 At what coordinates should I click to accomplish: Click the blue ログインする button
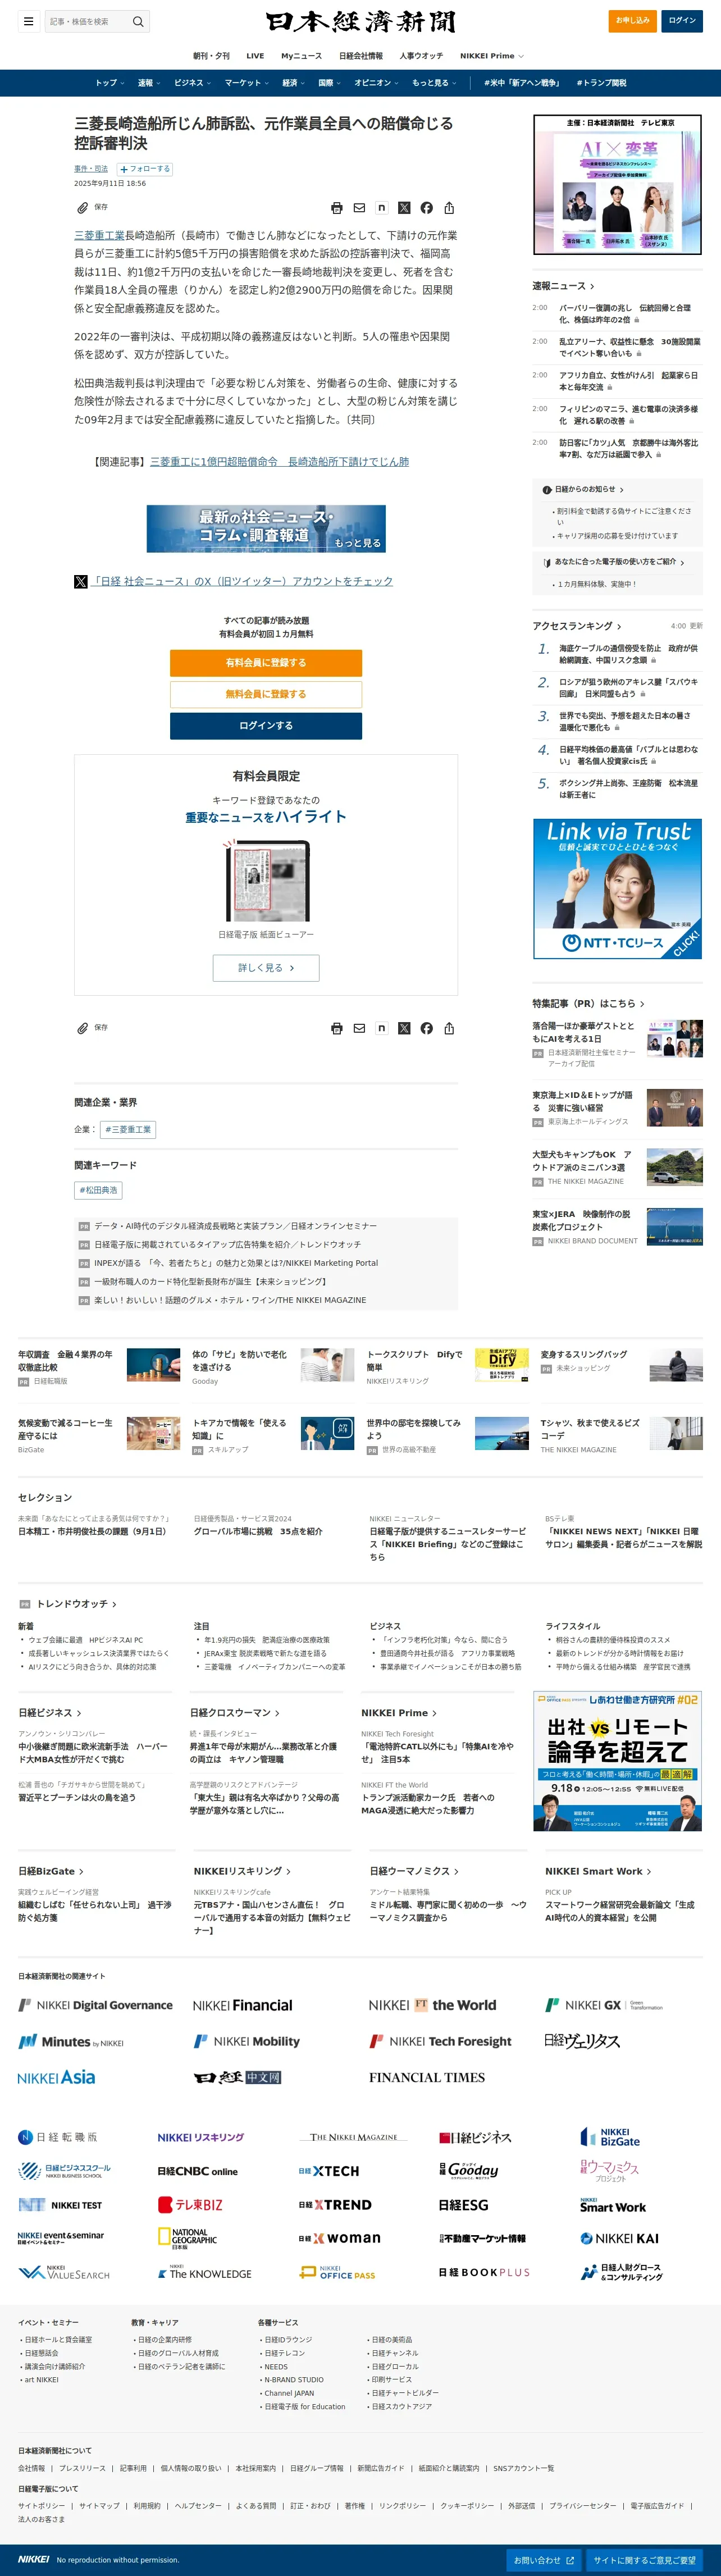[x=266, y=726]
